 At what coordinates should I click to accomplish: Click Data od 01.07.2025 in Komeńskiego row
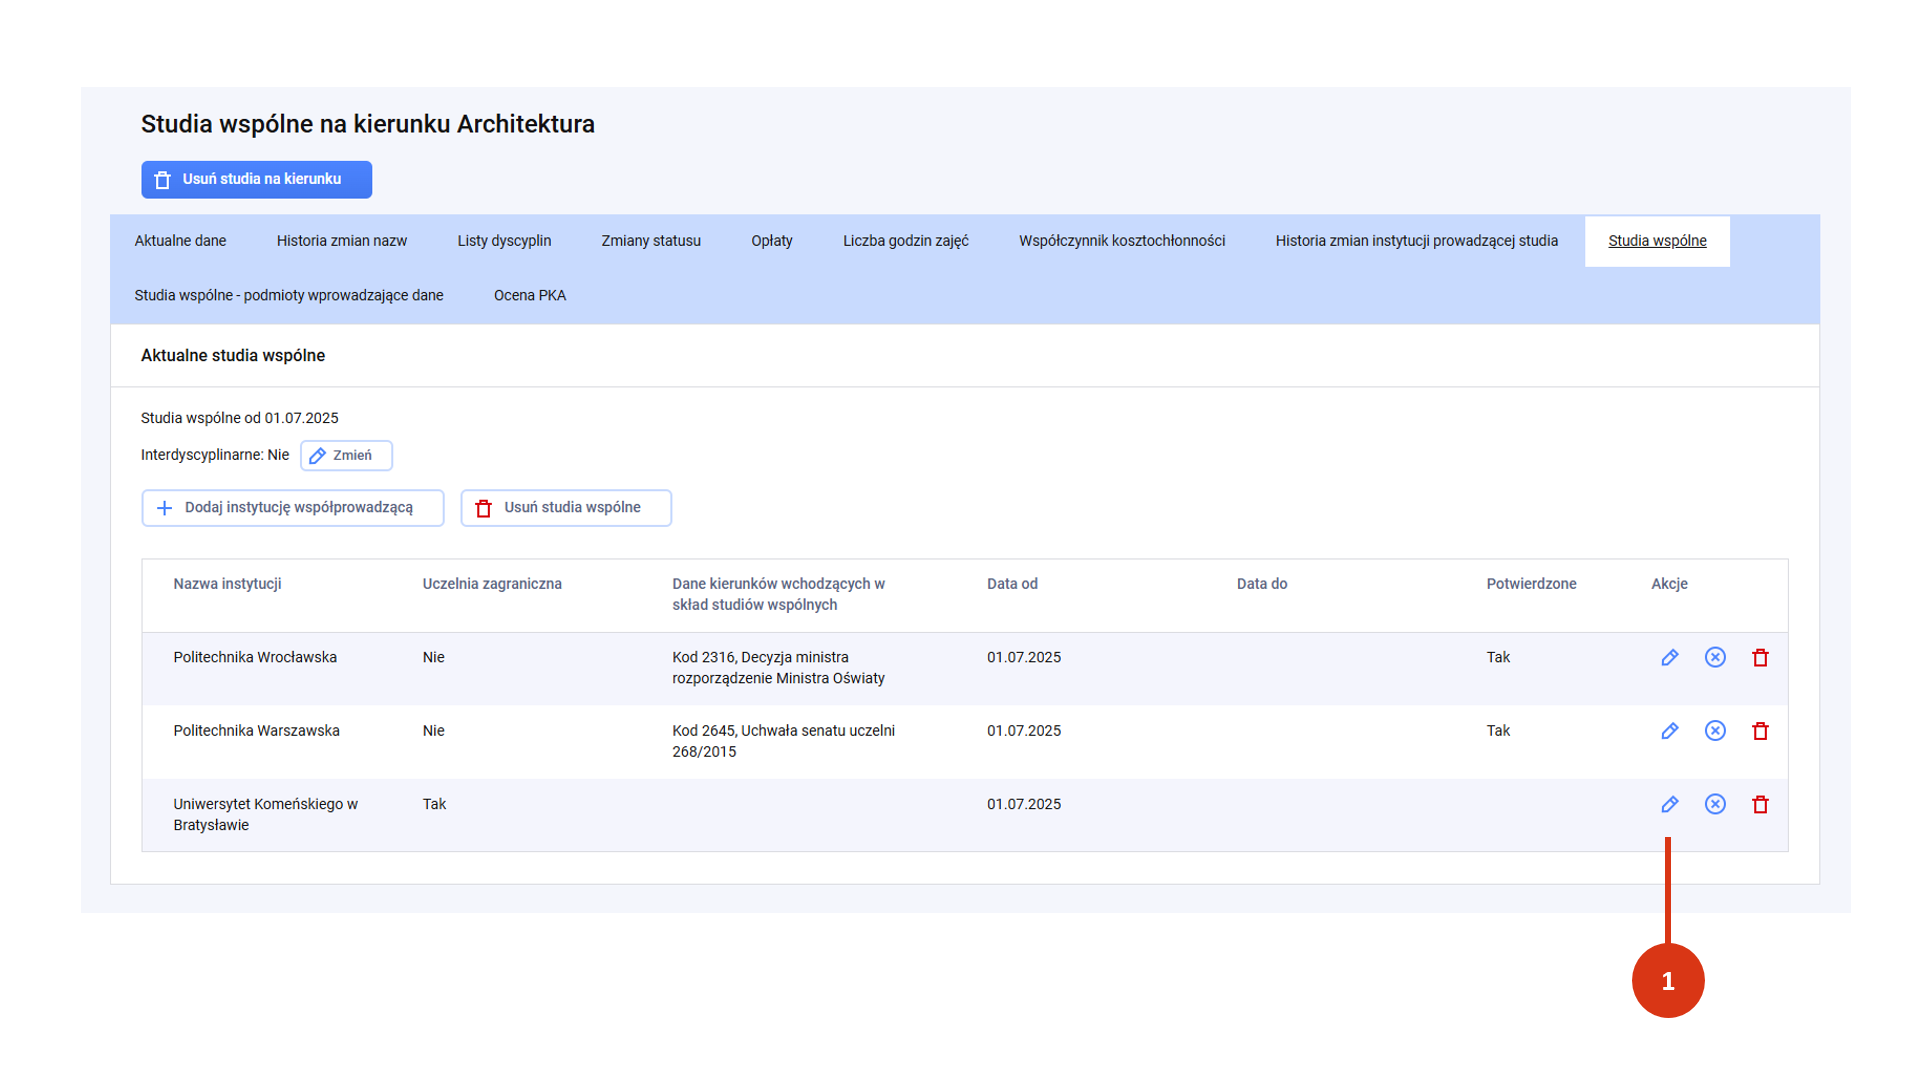[1024, 804]
